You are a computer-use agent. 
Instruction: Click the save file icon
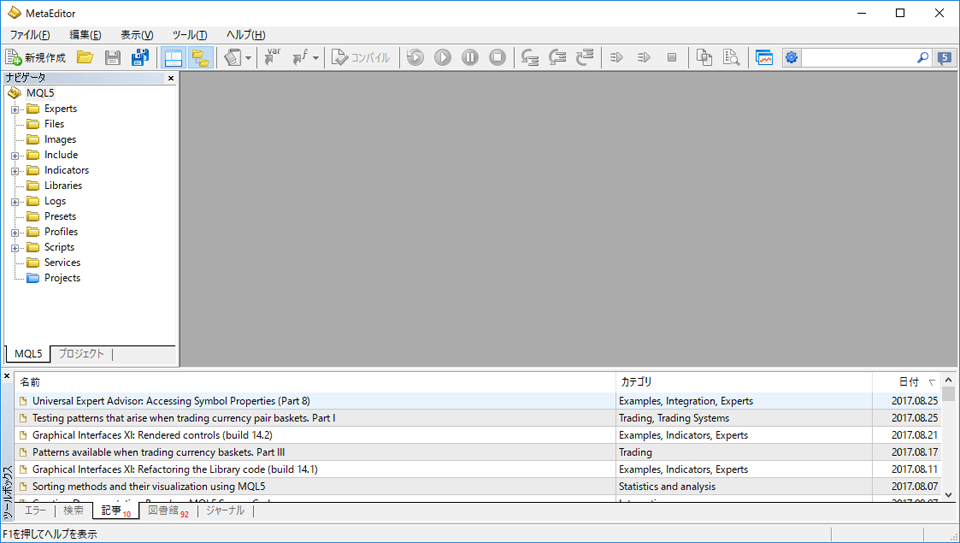113,58
